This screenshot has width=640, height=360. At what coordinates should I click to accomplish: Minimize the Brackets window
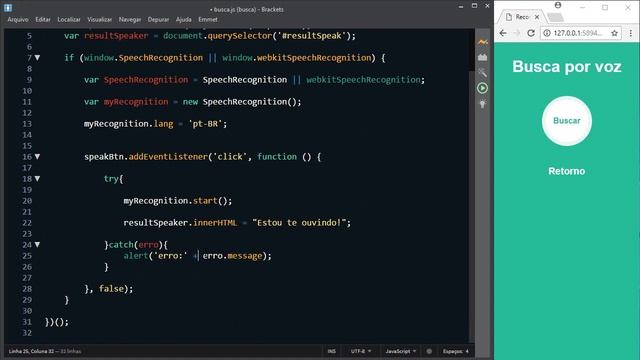tap(461, 6)
